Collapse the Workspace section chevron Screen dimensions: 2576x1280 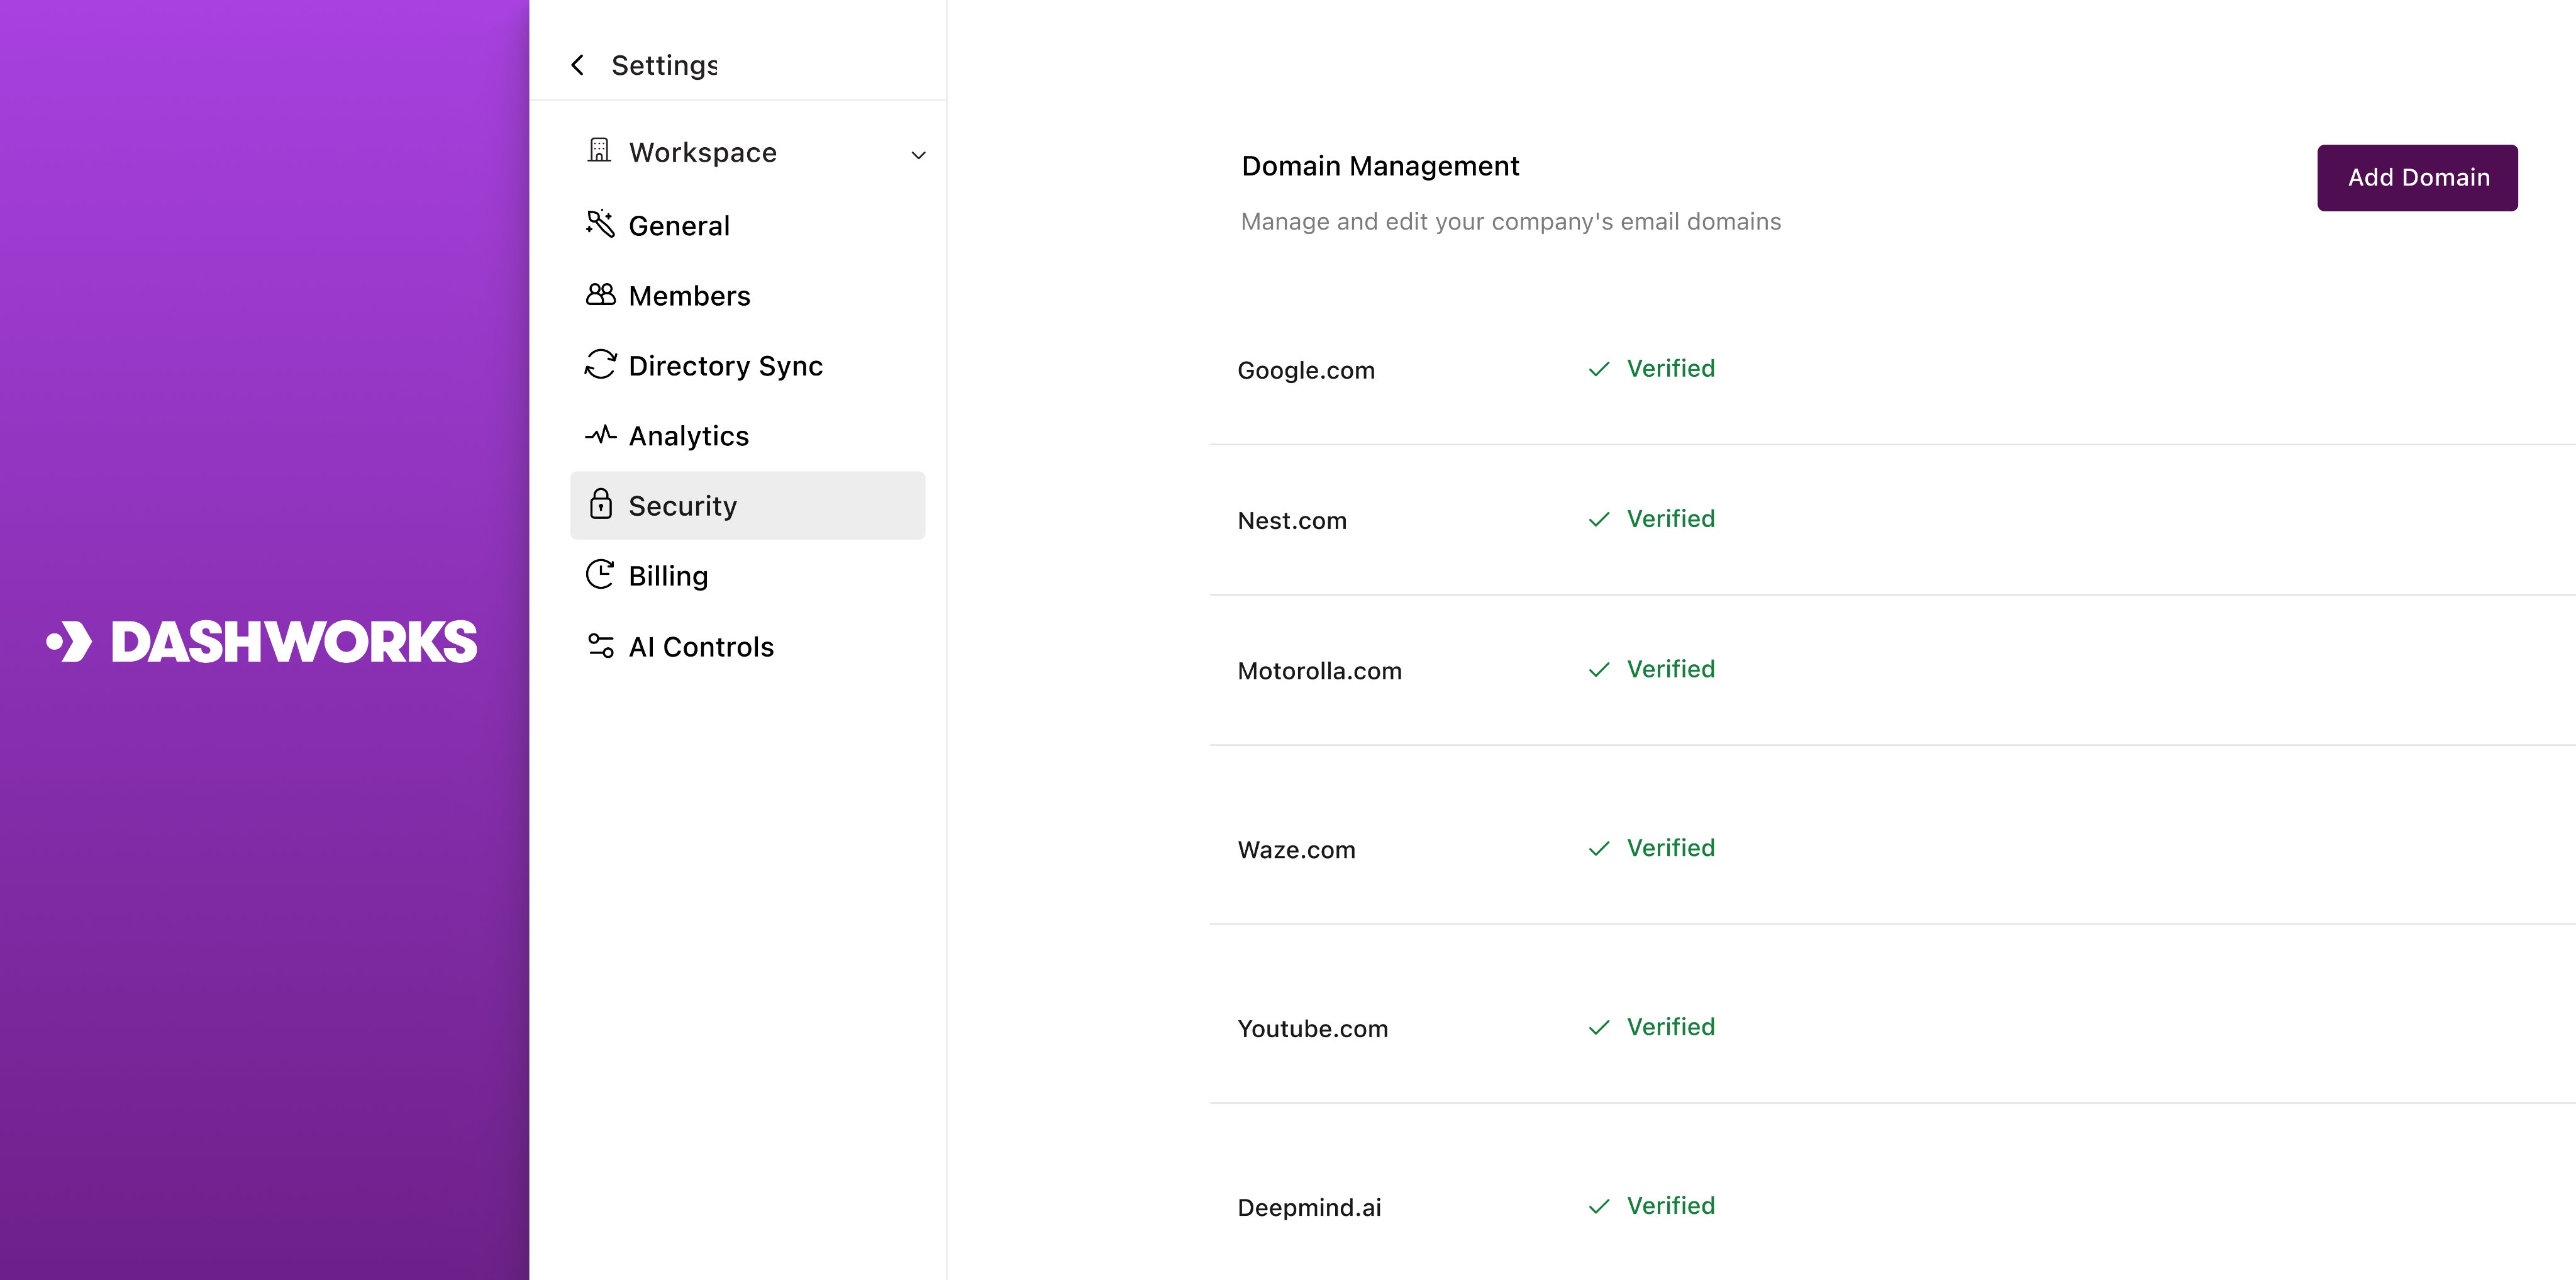coord(918,155)
